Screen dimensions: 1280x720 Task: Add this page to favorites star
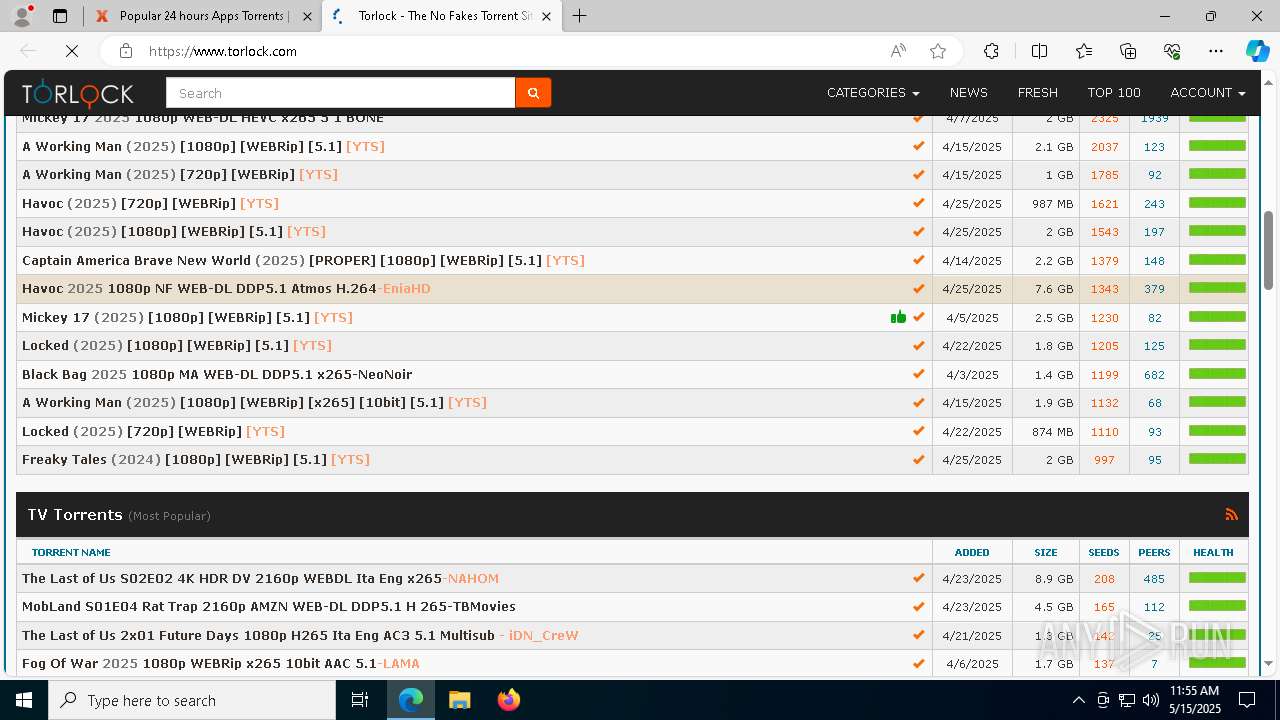pos(938,51)
